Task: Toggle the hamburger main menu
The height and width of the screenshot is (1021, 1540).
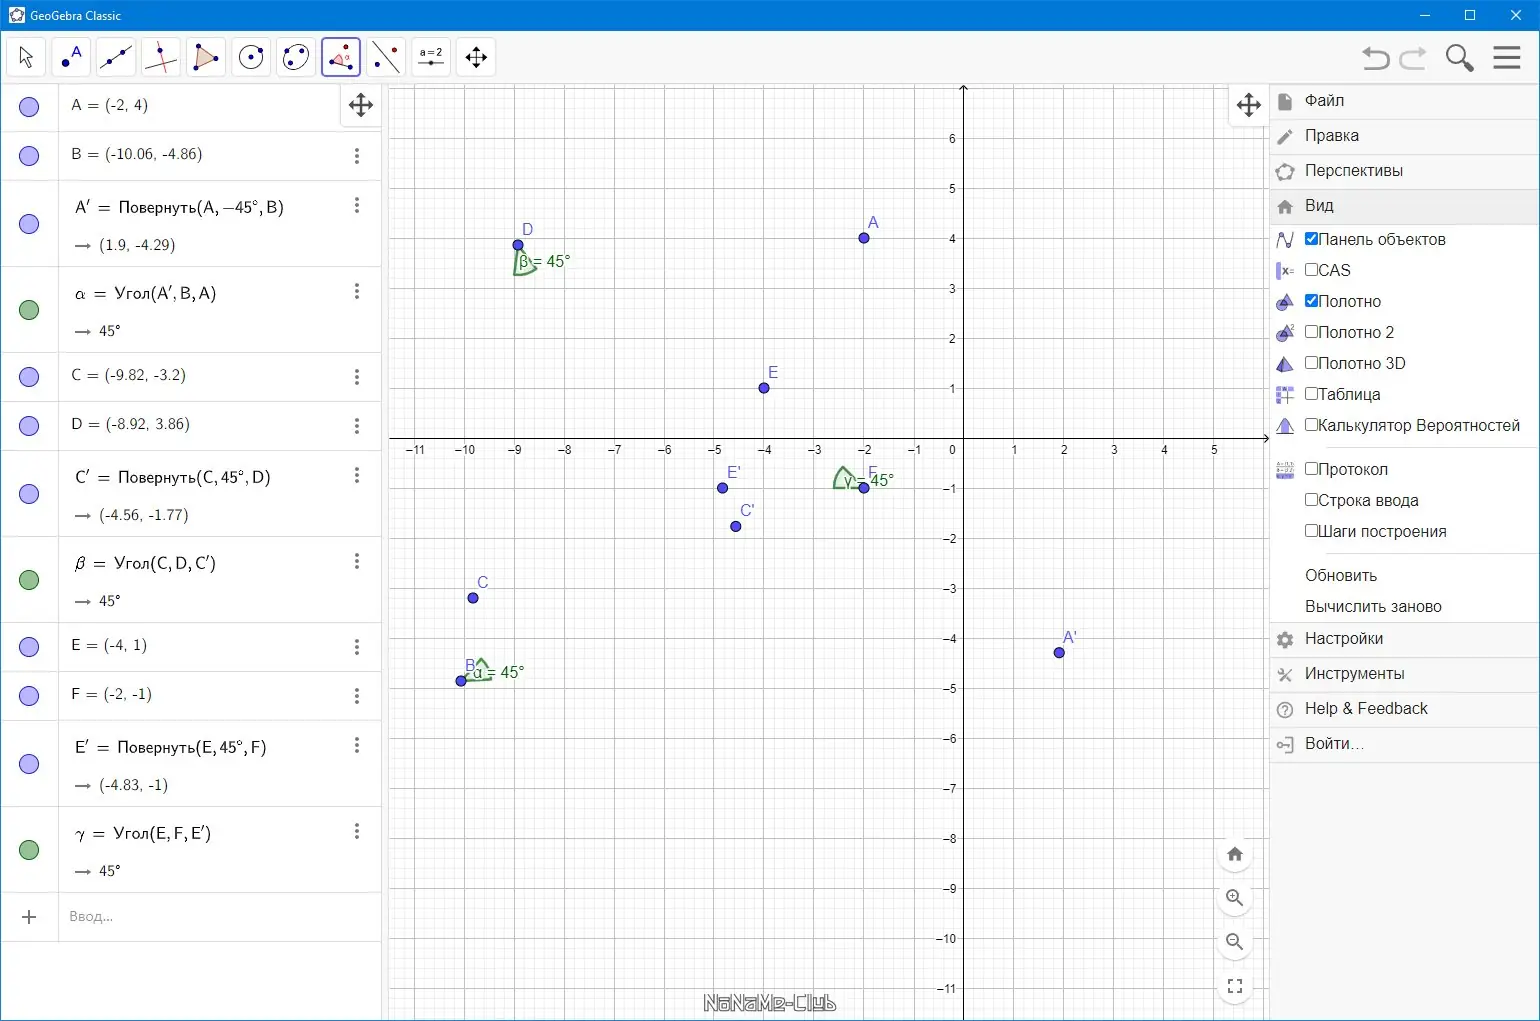Action: [x=1507, y=57]
